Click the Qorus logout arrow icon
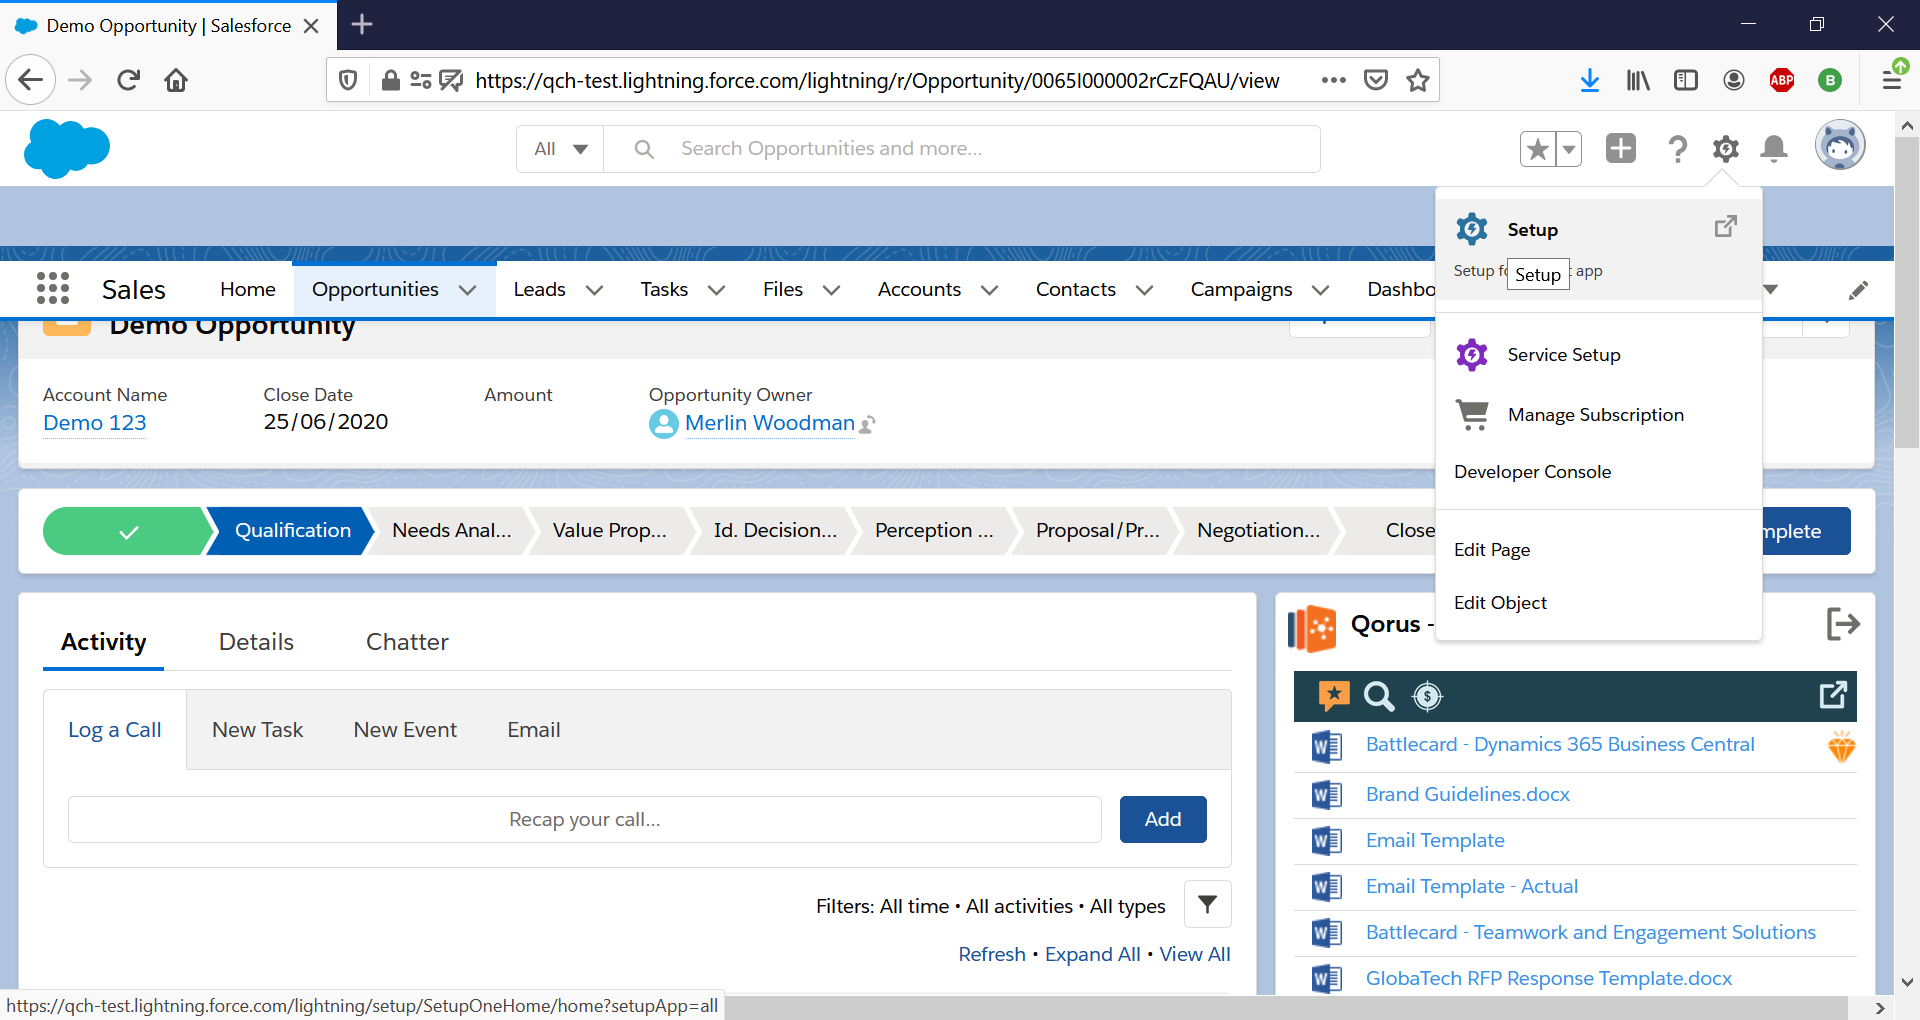This screenshot has width=1920, height=1020. (1842, 624)
